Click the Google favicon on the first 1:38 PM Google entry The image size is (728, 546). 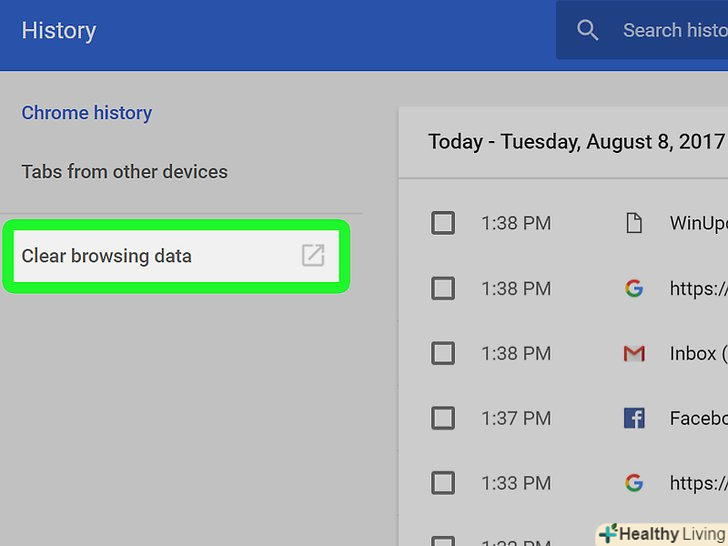[633, 289]
